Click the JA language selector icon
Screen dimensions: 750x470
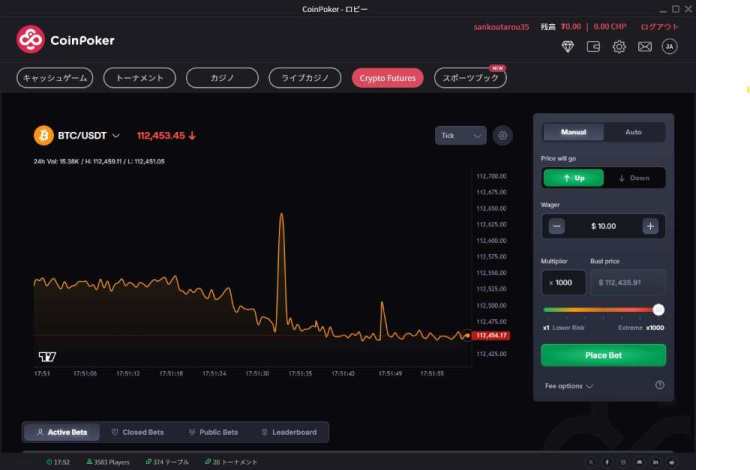pyautogui.click(x=670, y=47)
